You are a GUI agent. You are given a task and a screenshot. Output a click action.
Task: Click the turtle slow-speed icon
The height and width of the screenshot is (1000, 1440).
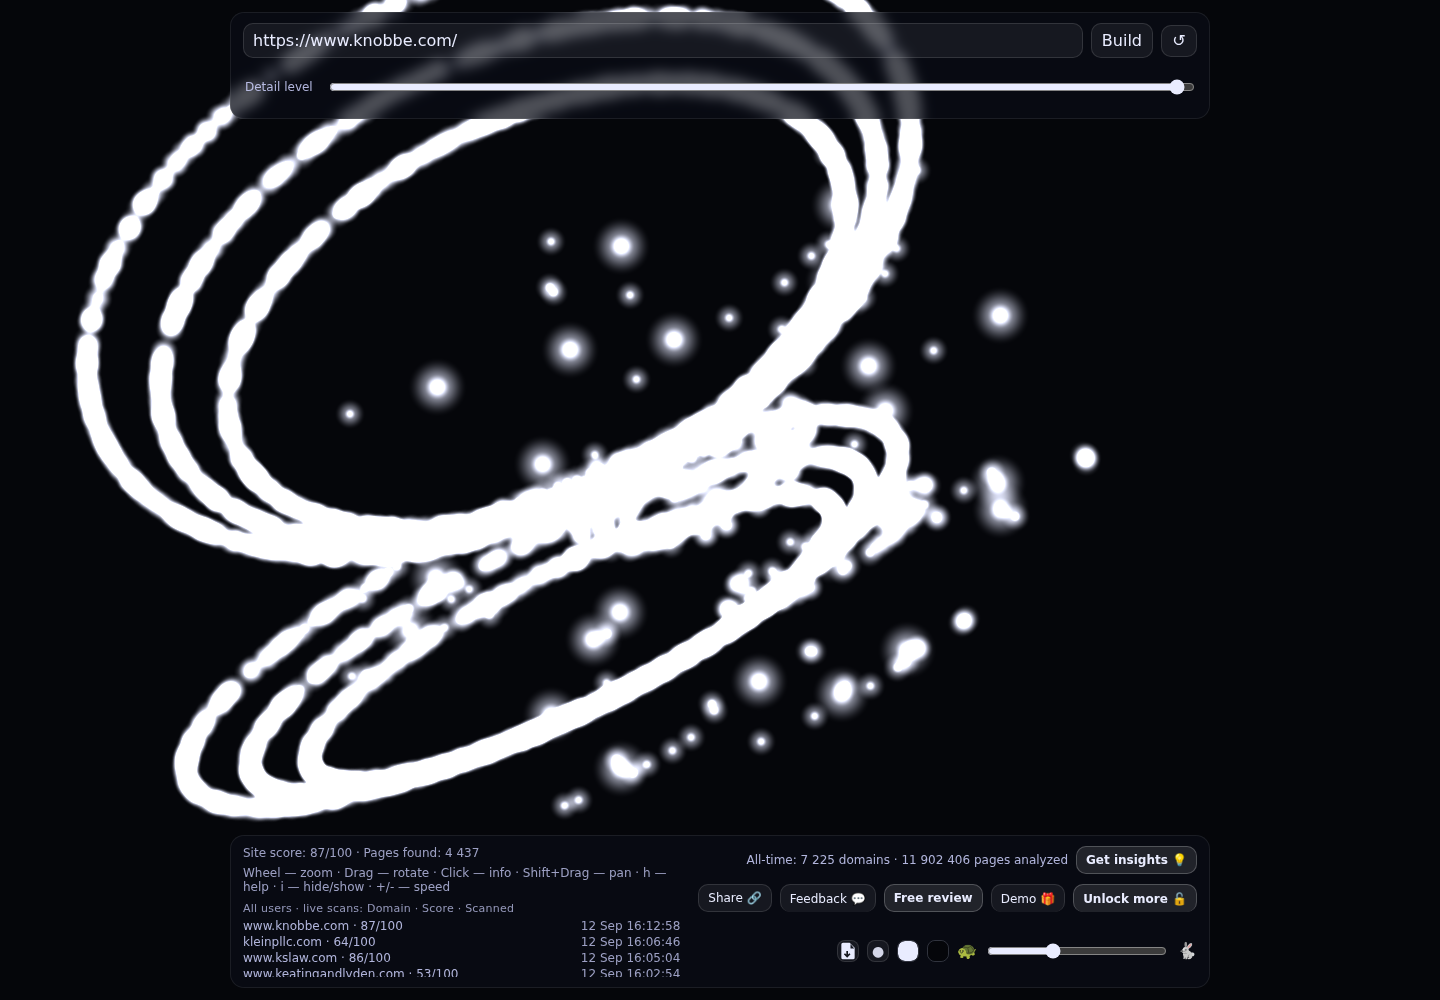[x=966, y=951]
